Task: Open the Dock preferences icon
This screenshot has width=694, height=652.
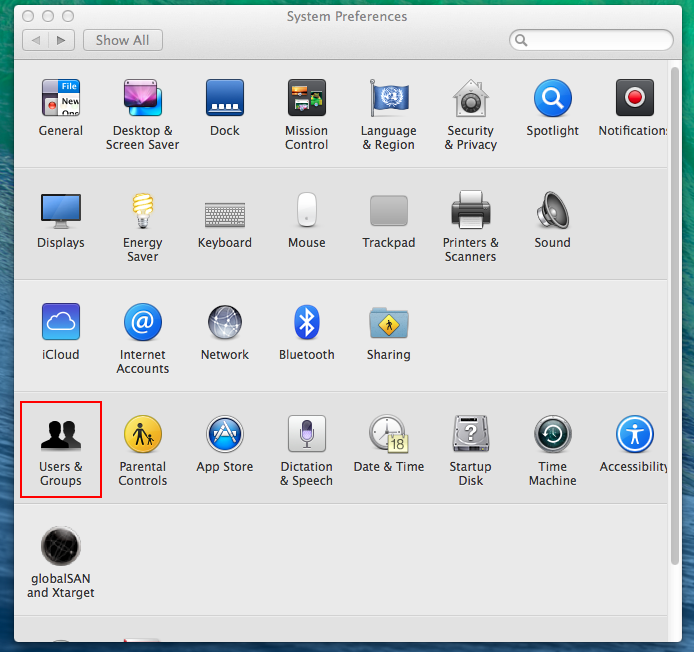Action: click(225, 97)
